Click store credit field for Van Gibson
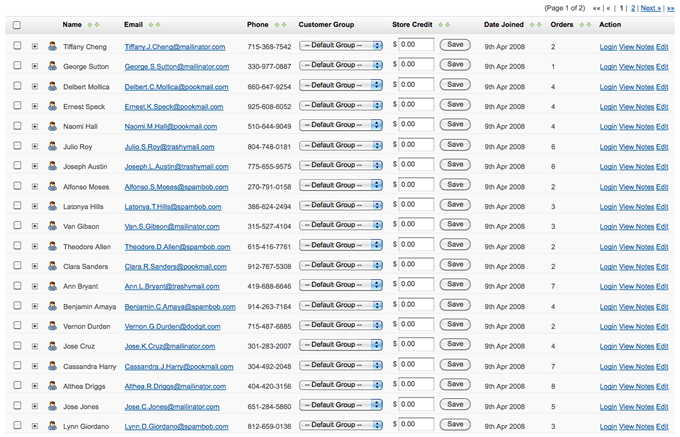 point(416,224)
